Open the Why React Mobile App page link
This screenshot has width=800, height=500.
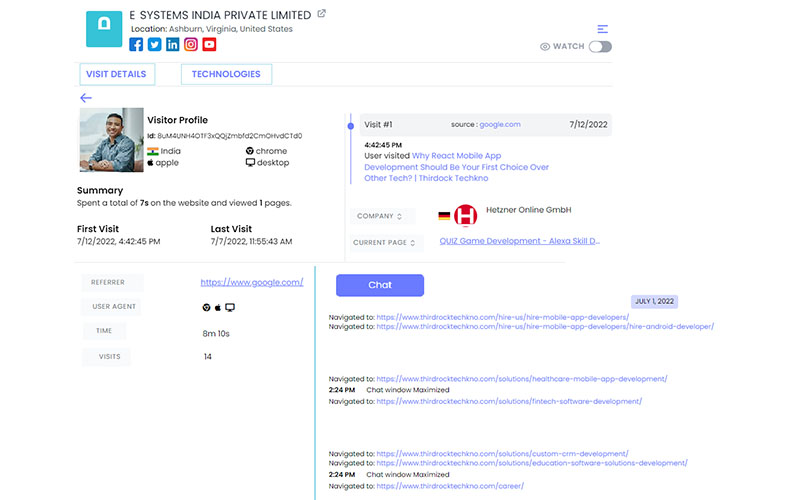456,167
